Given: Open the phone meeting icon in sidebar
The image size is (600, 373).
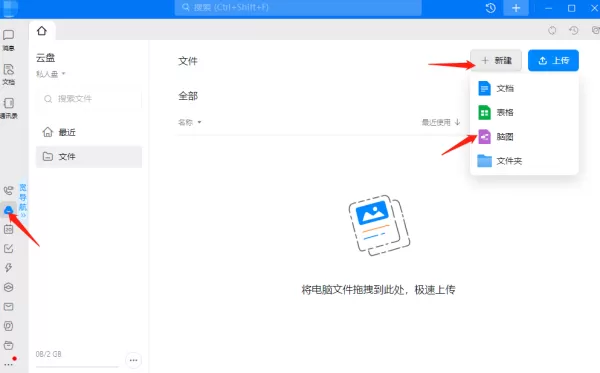Looking at the screenshot, I should [8, 191].
